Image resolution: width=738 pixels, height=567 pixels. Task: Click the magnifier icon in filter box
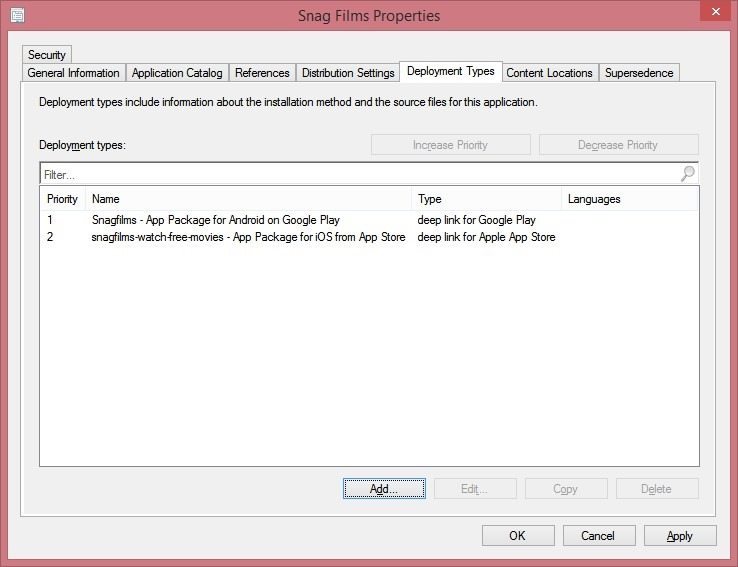pos(687,174)
